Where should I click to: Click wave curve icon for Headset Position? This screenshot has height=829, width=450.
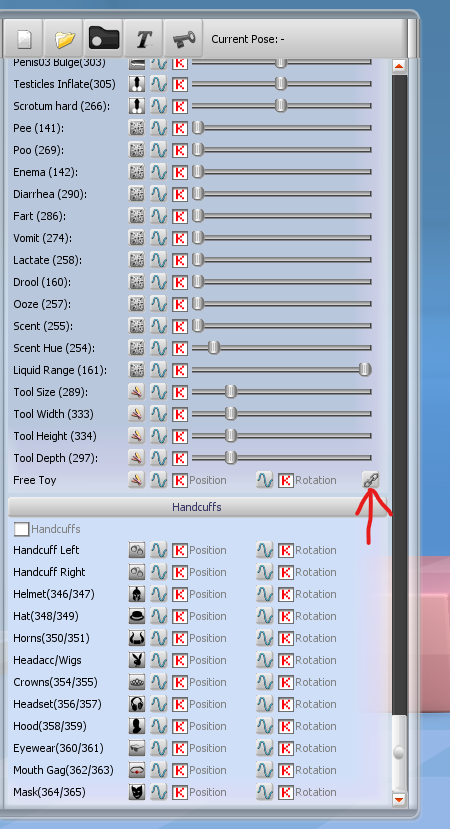click(159, 704)
